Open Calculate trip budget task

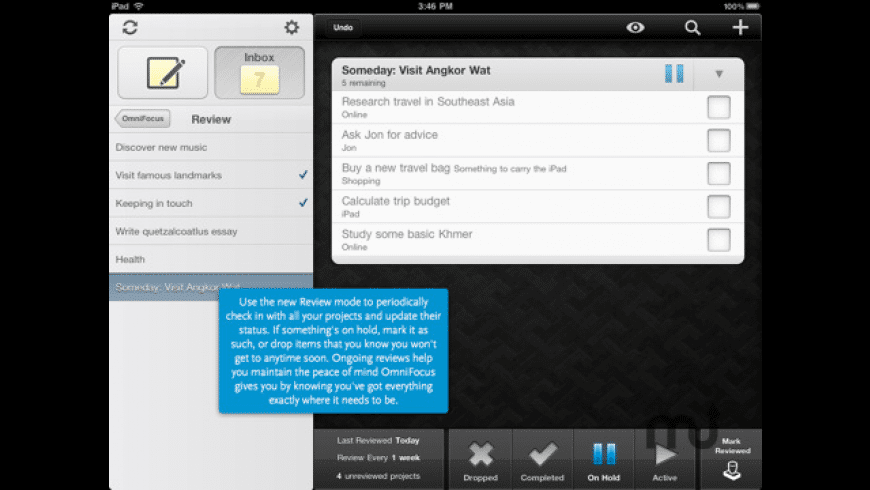click(396, 201)
